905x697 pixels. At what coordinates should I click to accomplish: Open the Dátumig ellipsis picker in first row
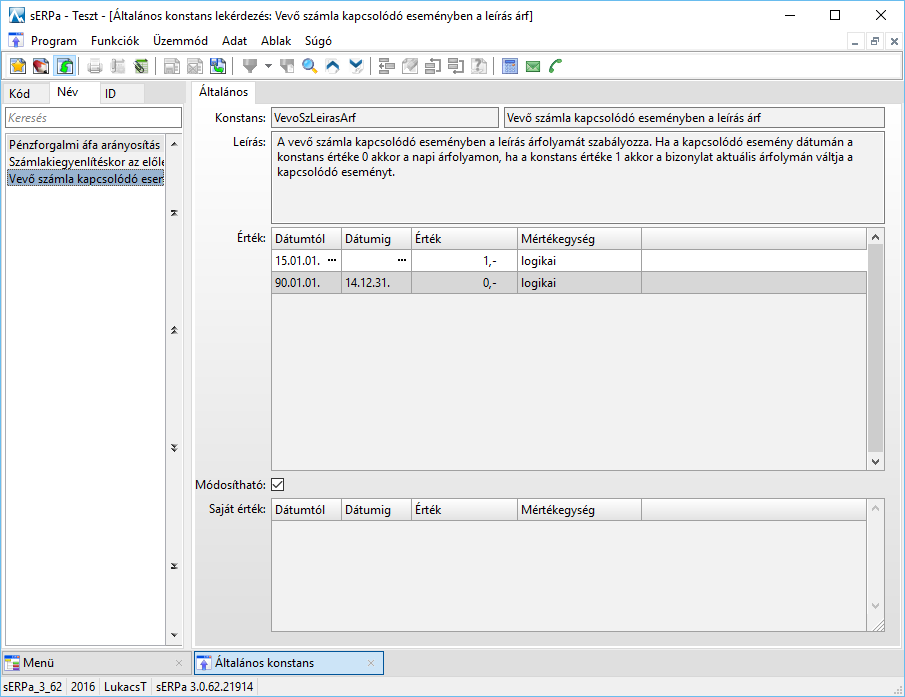coord(401,260)
